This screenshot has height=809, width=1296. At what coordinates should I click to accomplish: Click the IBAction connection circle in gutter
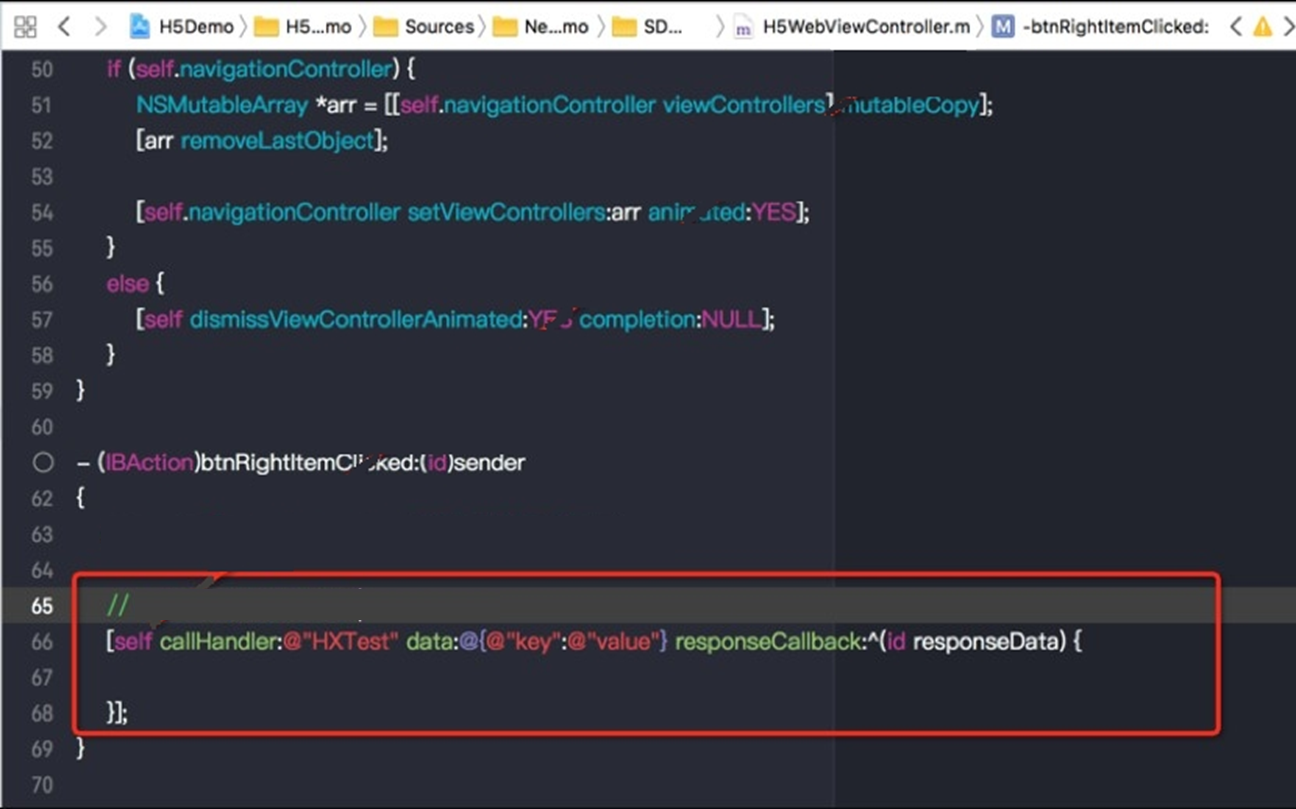pos(42,463)
